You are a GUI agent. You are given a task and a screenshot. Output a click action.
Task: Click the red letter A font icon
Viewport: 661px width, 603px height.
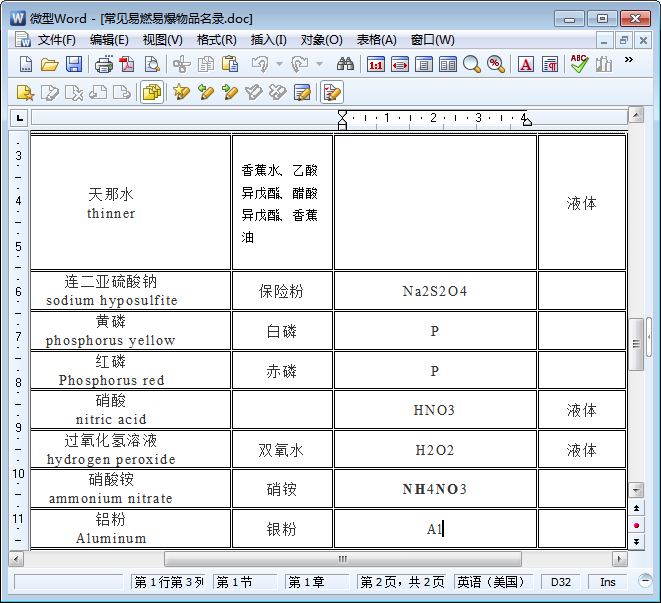[x=526, y=64]
